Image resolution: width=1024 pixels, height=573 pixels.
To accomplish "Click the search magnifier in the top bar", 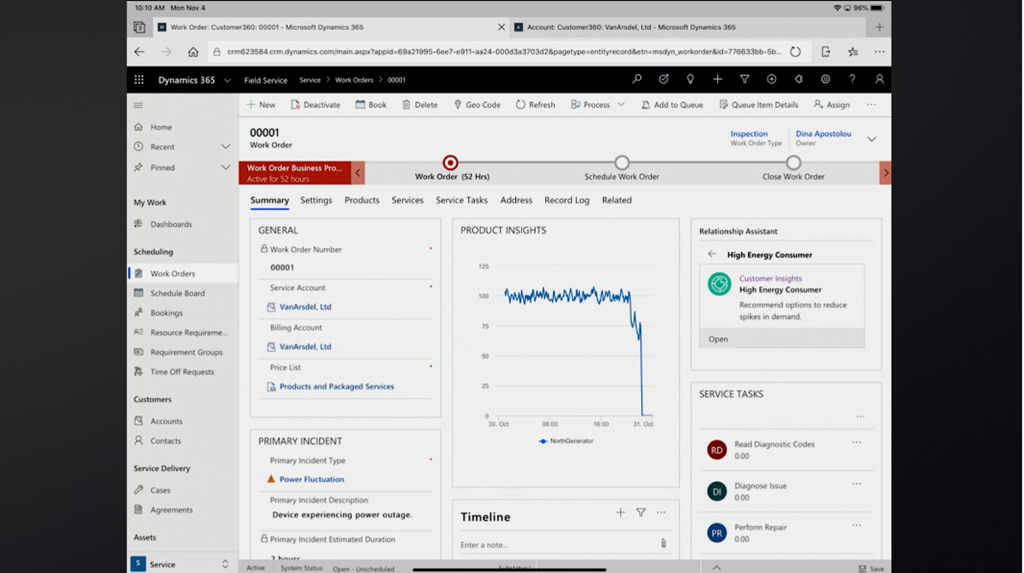I will click(637, 80).
